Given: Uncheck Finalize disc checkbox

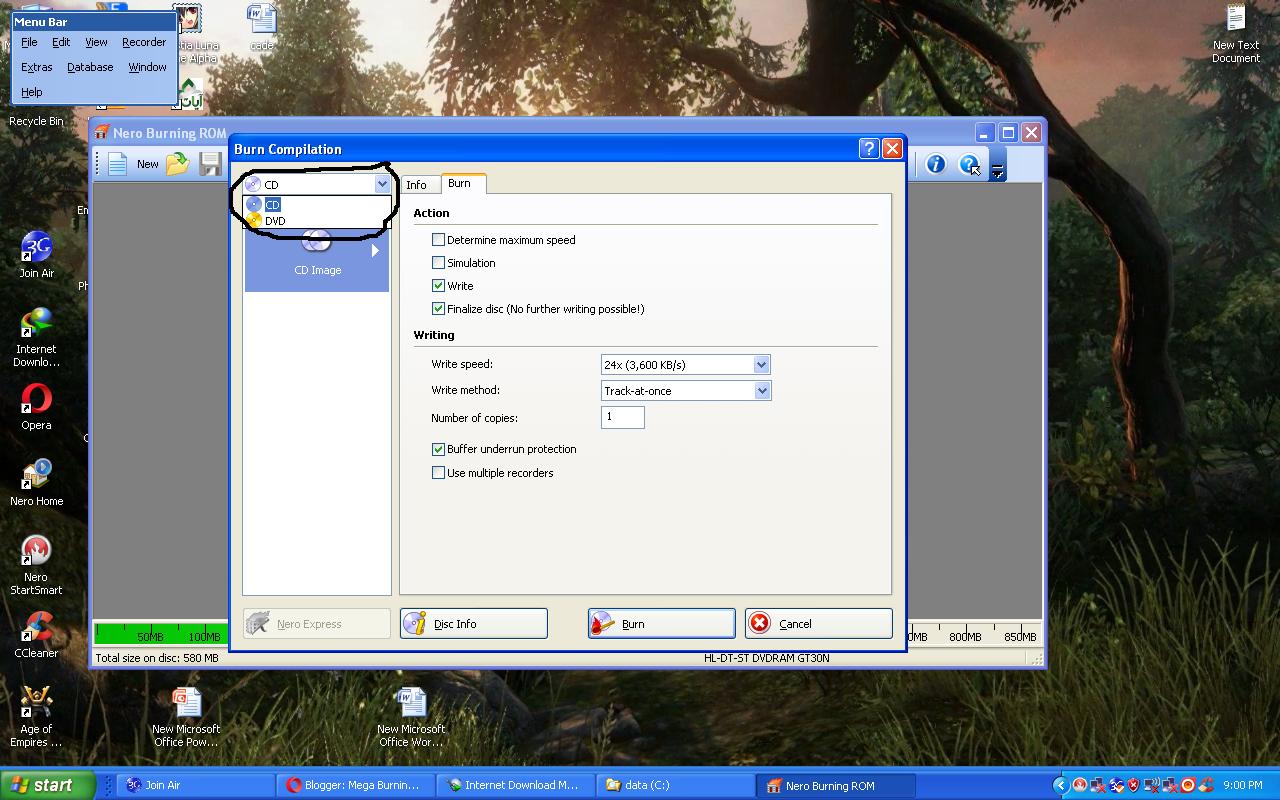Looking at the screenshot, I should 438,308.
